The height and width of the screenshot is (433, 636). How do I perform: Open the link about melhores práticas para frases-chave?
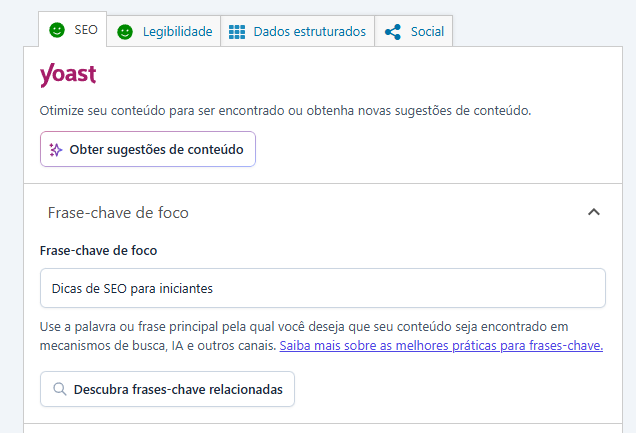pyautogui.click(x=441, y=345)
